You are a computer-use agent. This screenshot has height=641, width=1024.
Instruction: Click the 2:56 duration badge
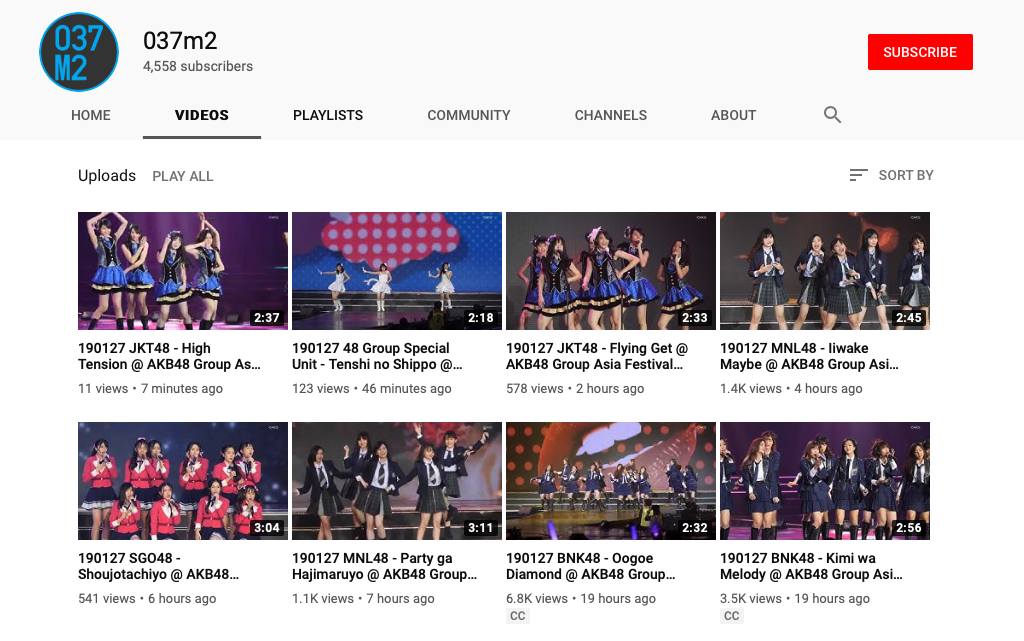coord(909,528)
